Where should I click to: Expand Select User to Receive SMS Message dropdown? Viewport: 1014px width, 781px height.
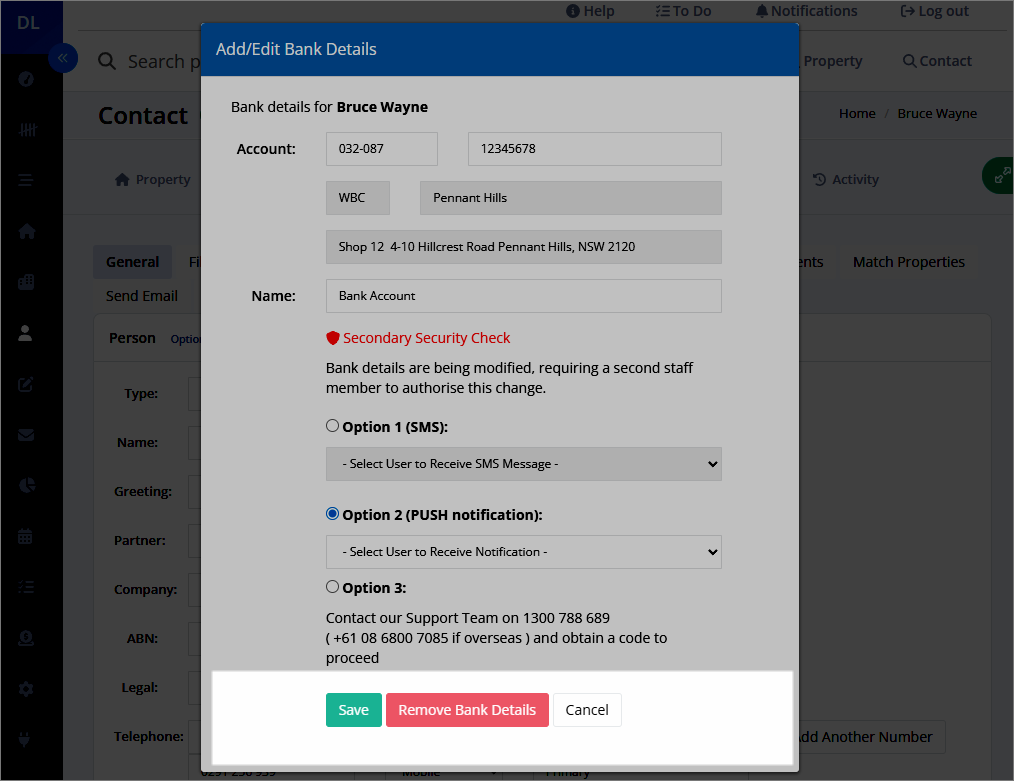point(524,464)
